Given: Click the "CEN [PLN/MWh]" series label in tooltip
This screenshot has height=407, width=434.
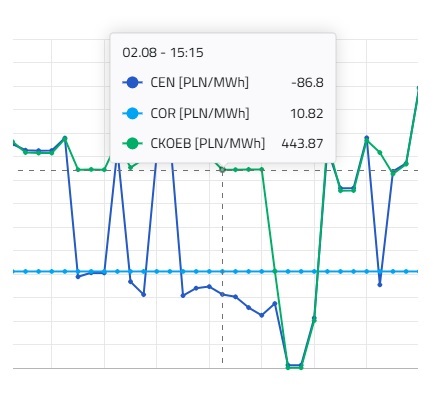Looking at the screenshot, I should point(199,82).
